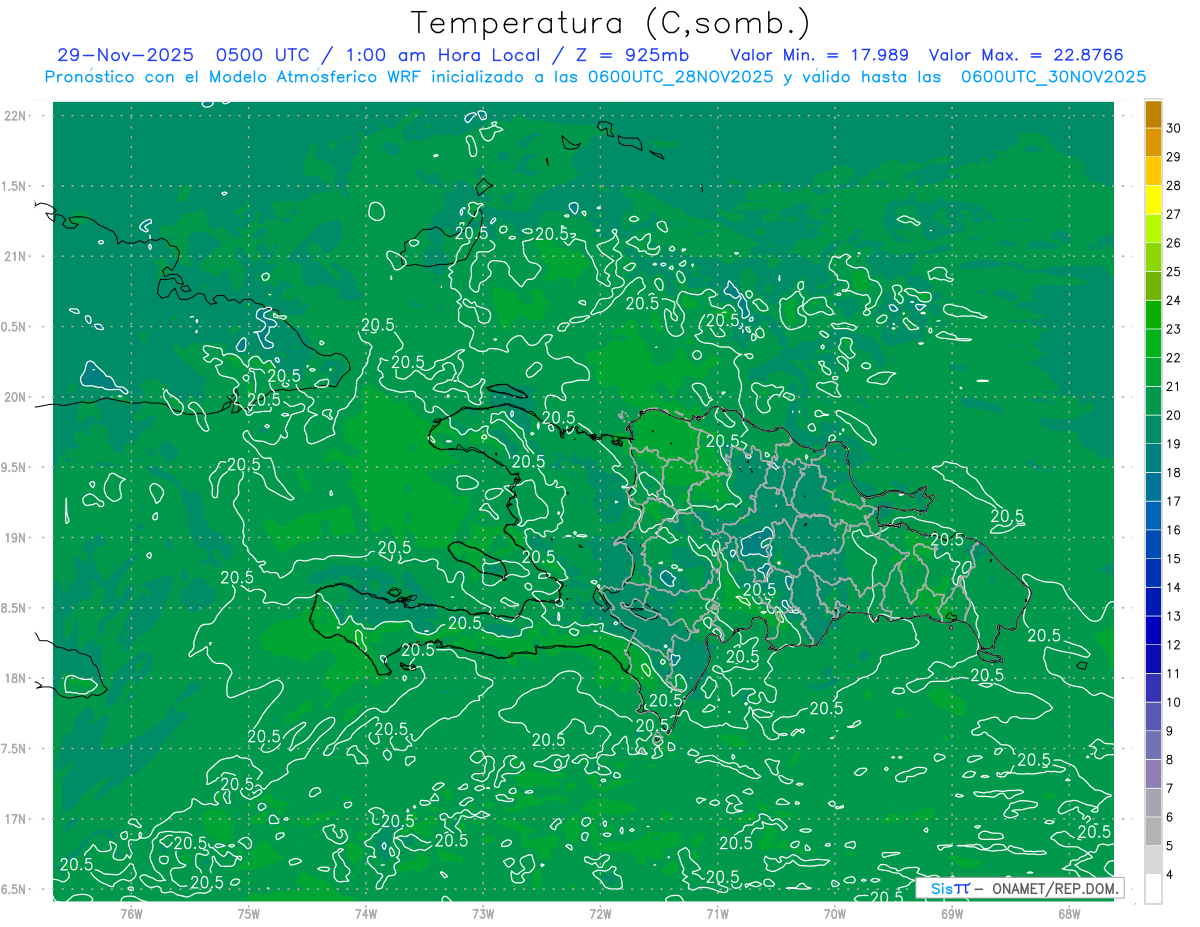
Task: Click the purple swatch between 7 and 8
Action: coord(1153,774)
